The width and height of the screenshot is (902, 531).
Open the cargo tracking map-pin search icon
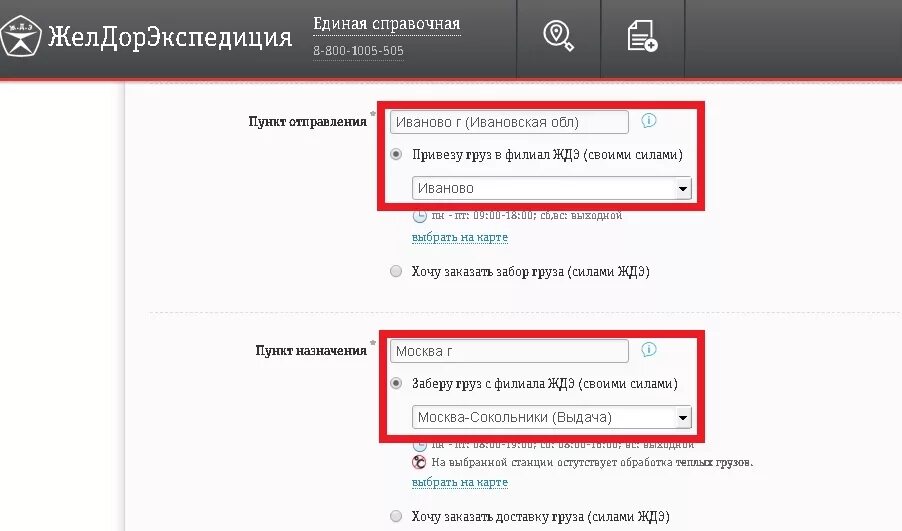(558, 36)
